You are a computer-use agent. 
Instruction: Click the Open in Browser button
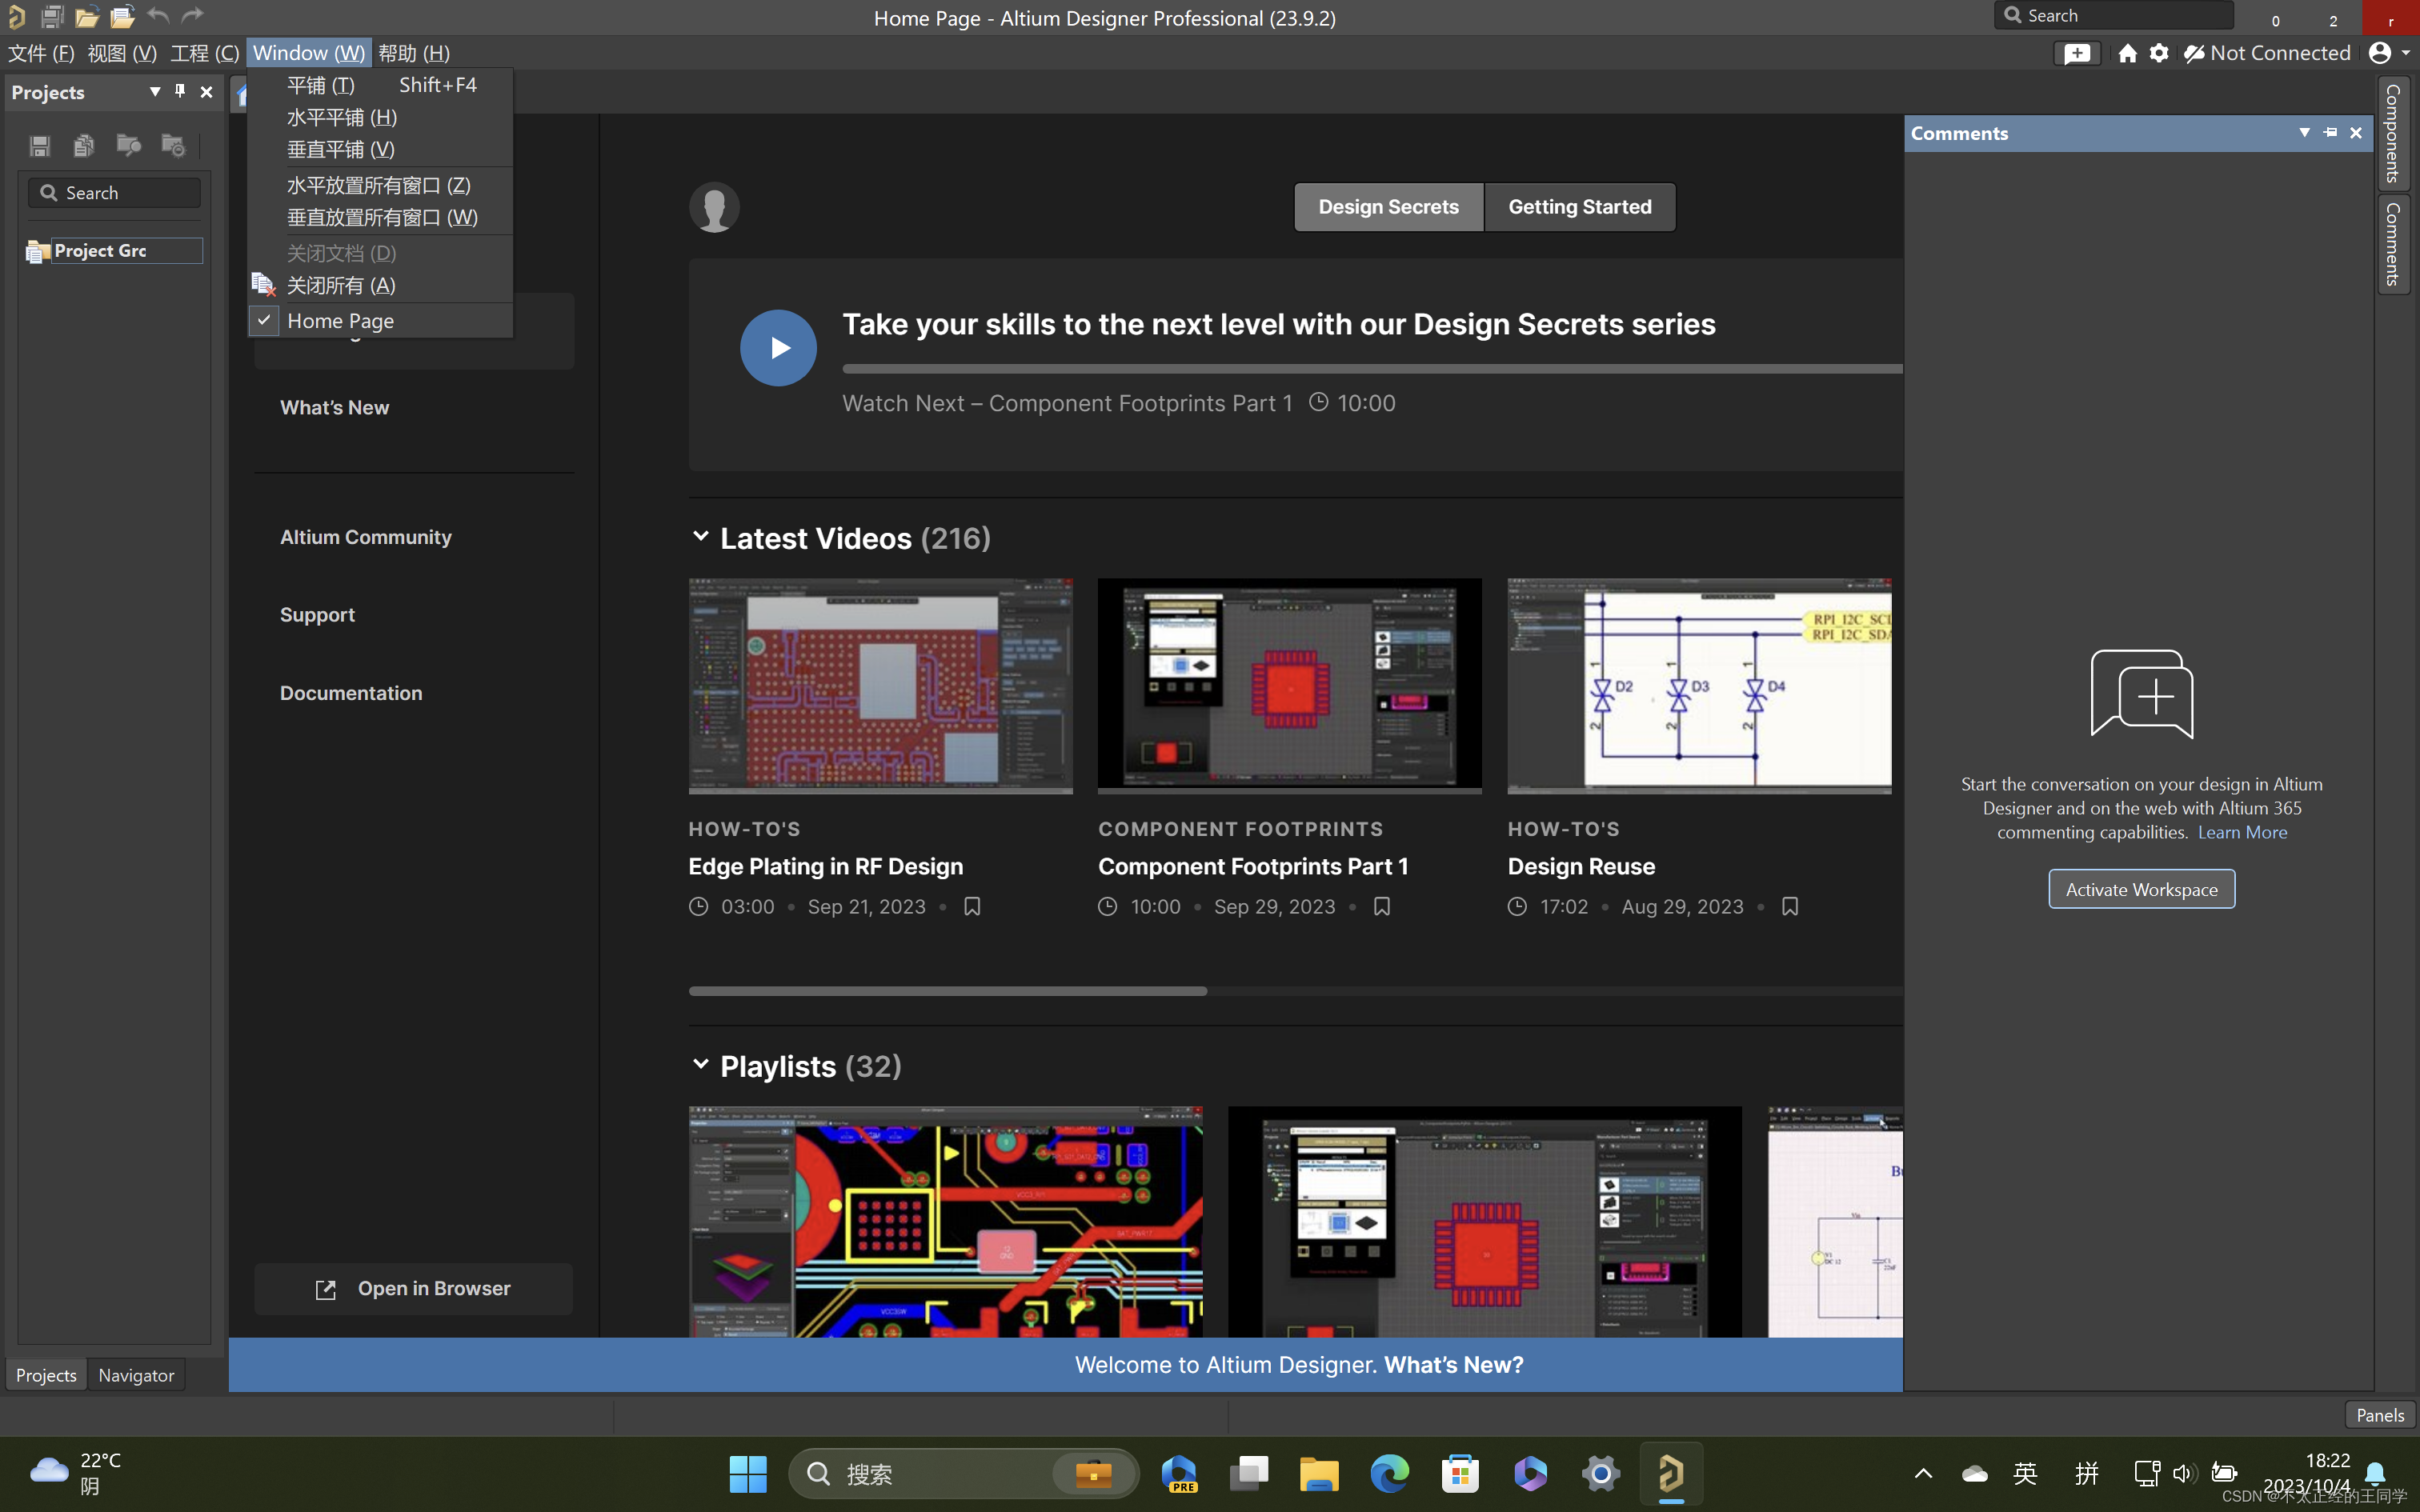413,1288
